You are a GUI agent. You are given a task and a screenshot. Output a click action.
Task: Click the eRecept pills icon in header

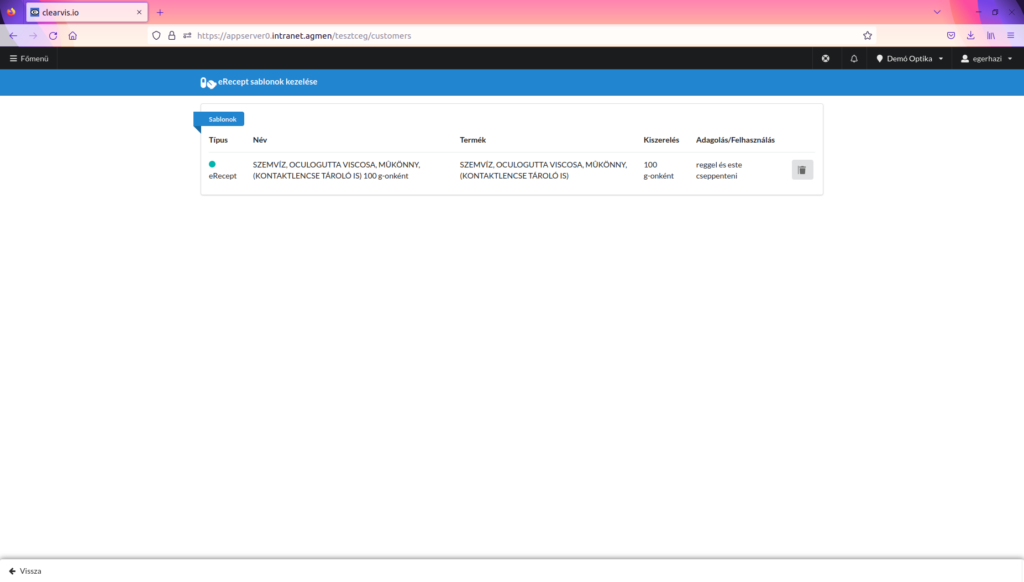pyautogui.click(x=208, y=82)
